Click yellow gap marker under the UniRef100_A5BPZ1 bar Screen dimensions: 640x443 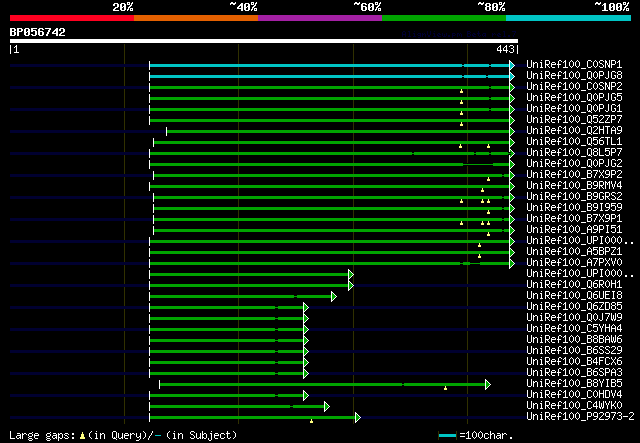click(480, 256)
